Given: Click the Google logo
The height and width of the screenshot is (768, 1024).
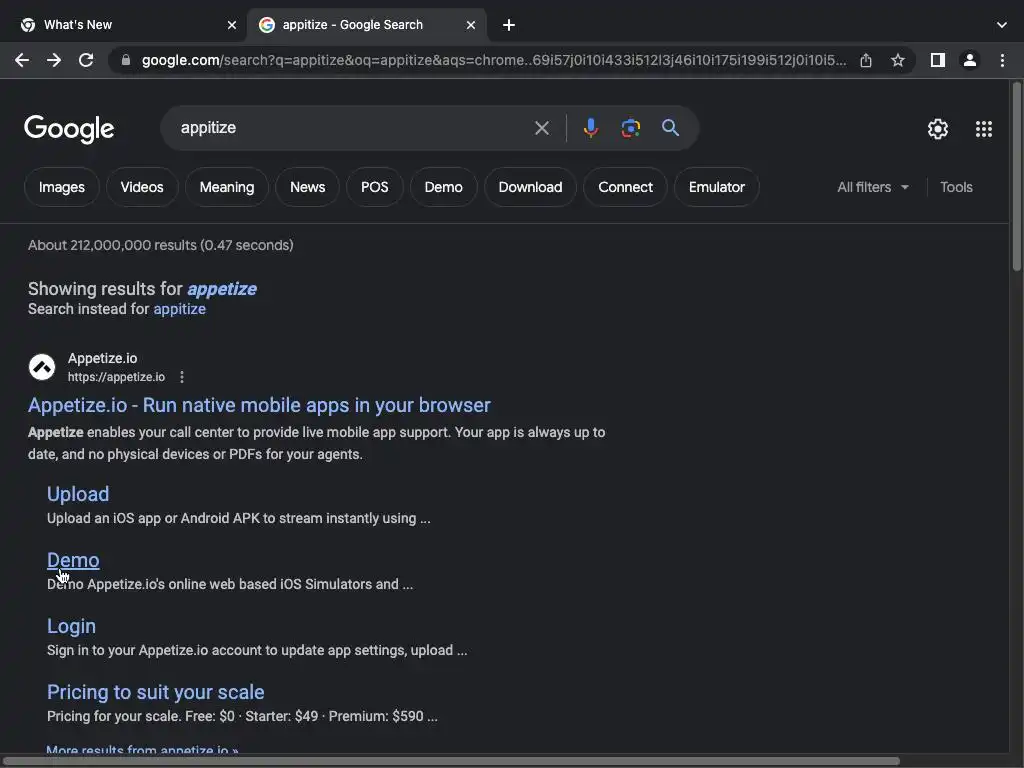Looking at the screenshot, I should tap(69, 129).
